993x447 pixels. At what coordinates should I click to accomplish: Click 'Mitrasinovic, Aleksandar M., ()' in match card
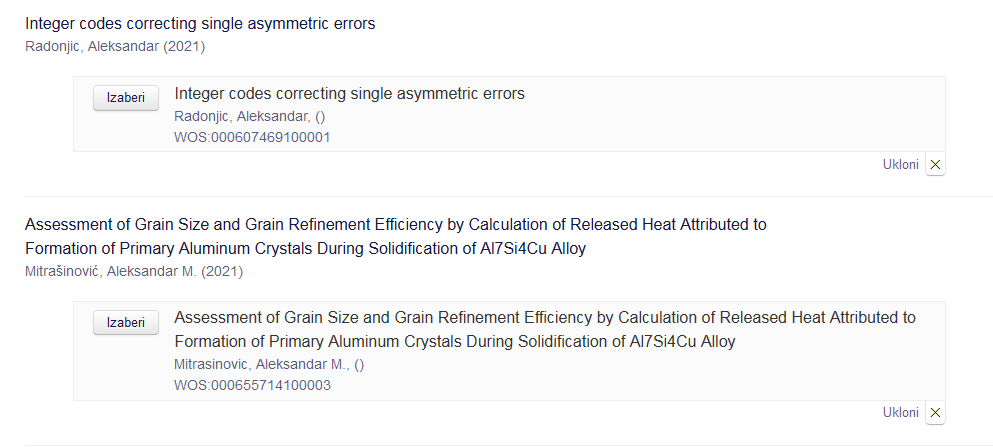pyautogui.click(x=269, y=364)
